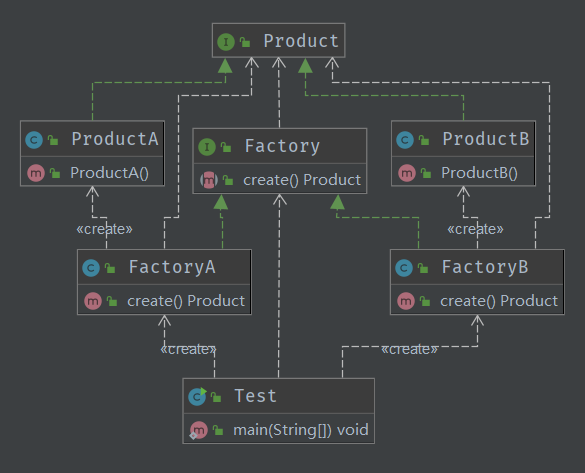
Task: Click lock icon beside ProductB() constructor
Action: click(x=426, y=173)
